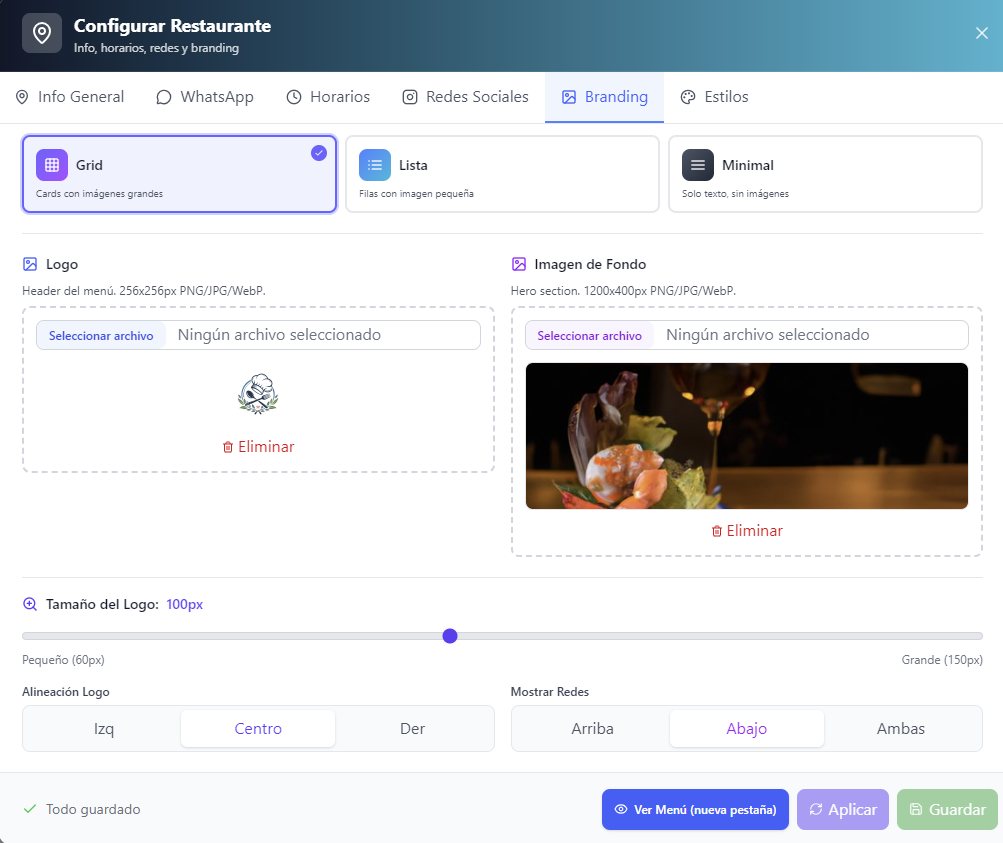Screen dimensions: 1003x843
Task: Choose Ambas for Mostrar Redes
Action: pos(901,728)
